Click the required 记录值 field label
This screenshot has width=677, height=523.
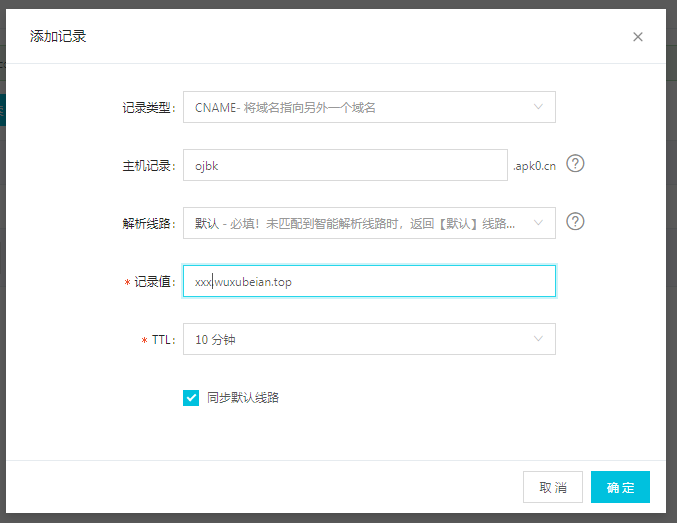click(152, 282)
